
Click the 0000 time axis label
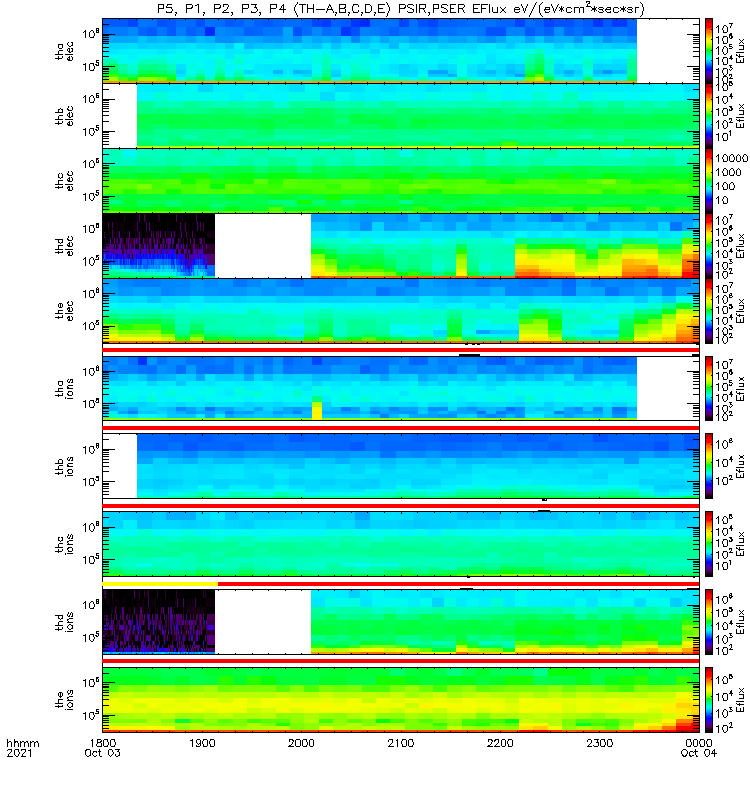tap(699, 743)
